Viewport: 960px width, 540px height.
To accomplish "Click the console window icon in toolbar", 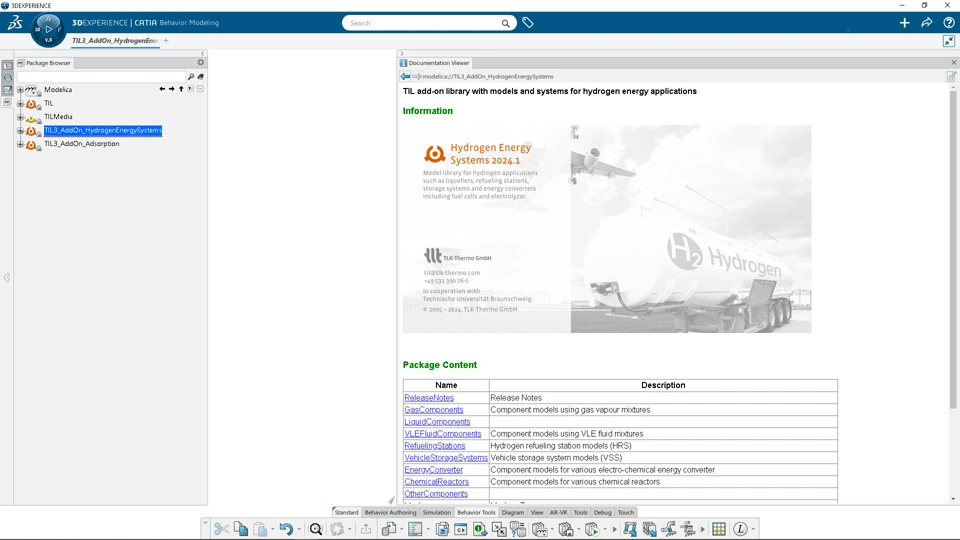I will [460, 528].
